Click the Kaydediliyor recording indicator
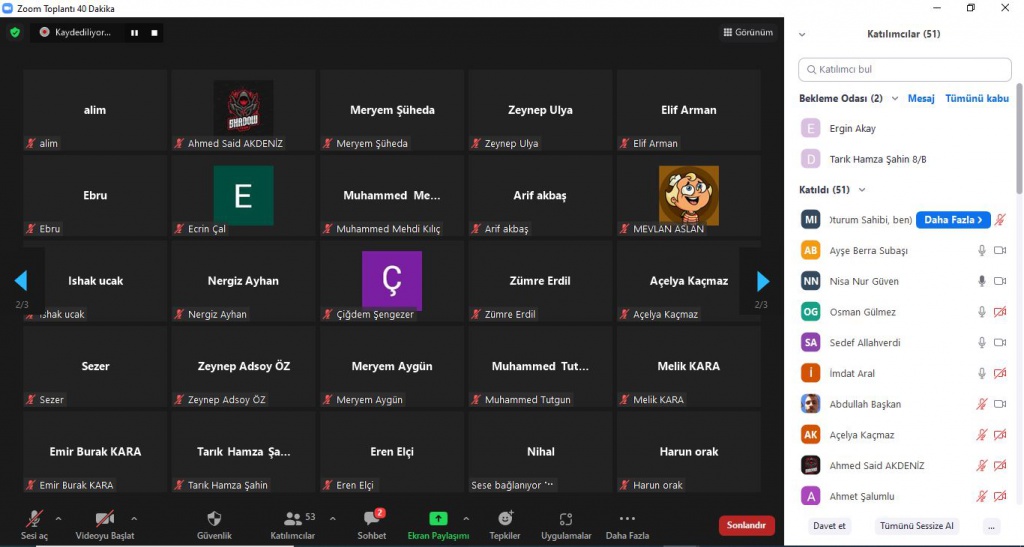1024x547 pixels. click(x=76, y=32)
